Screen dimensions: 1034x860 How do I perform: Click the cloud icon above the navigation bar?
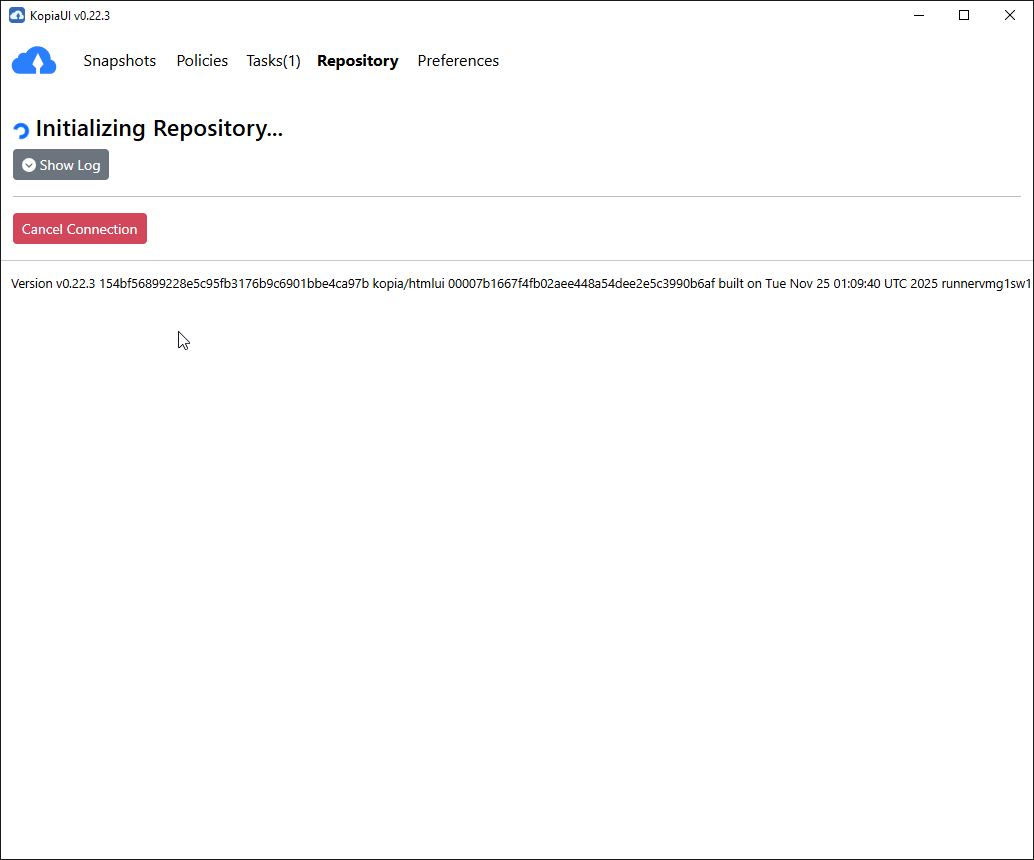pyautogui.click(x=34, y=60)
